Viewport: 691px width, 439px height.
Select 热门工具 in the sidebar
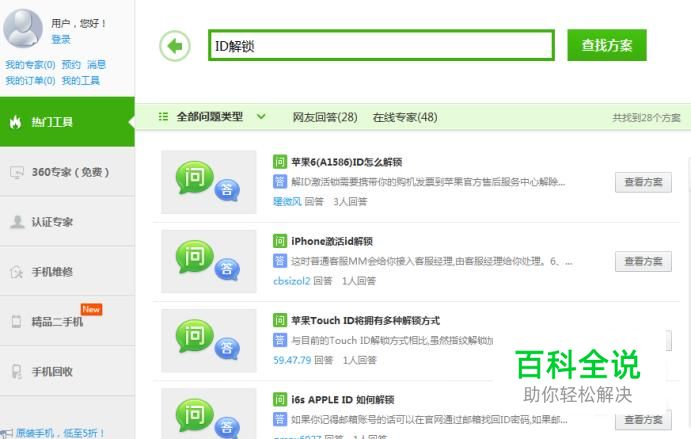67,122
